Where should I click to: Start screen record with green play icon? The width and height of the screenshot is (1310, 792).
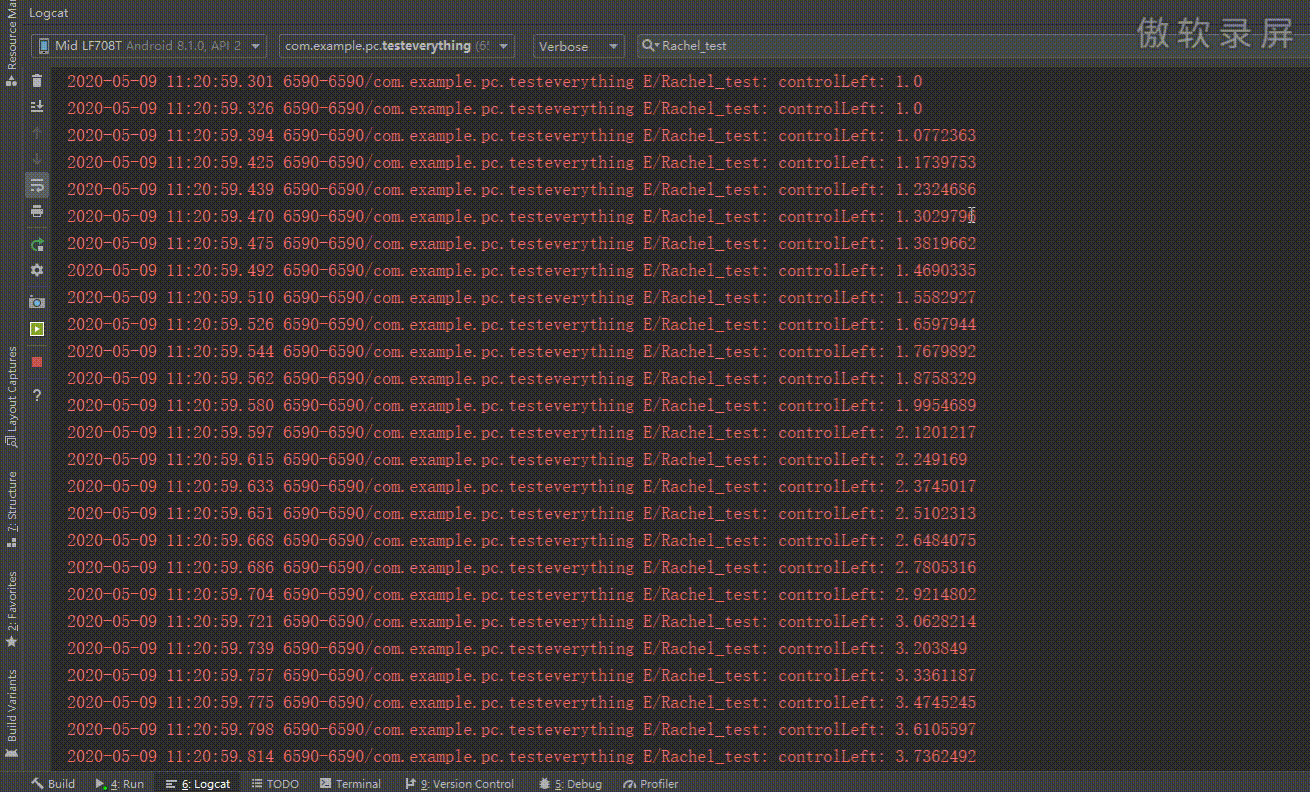point(37,329)
